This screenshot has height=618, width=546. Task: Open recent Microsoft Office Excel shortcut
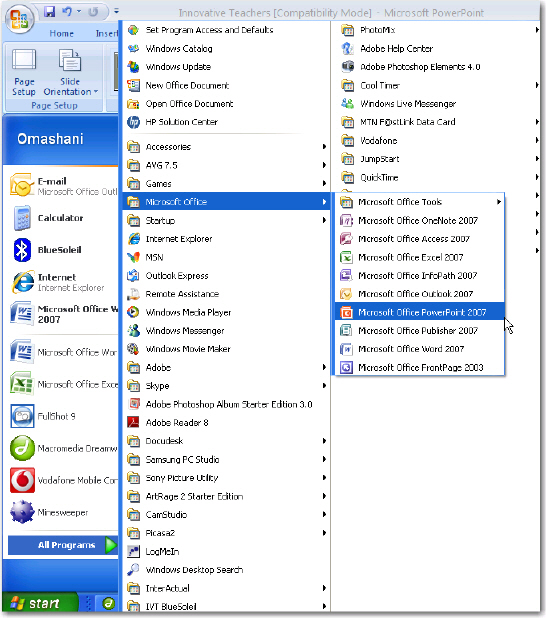pyautogui.click(x=63, y=384)
